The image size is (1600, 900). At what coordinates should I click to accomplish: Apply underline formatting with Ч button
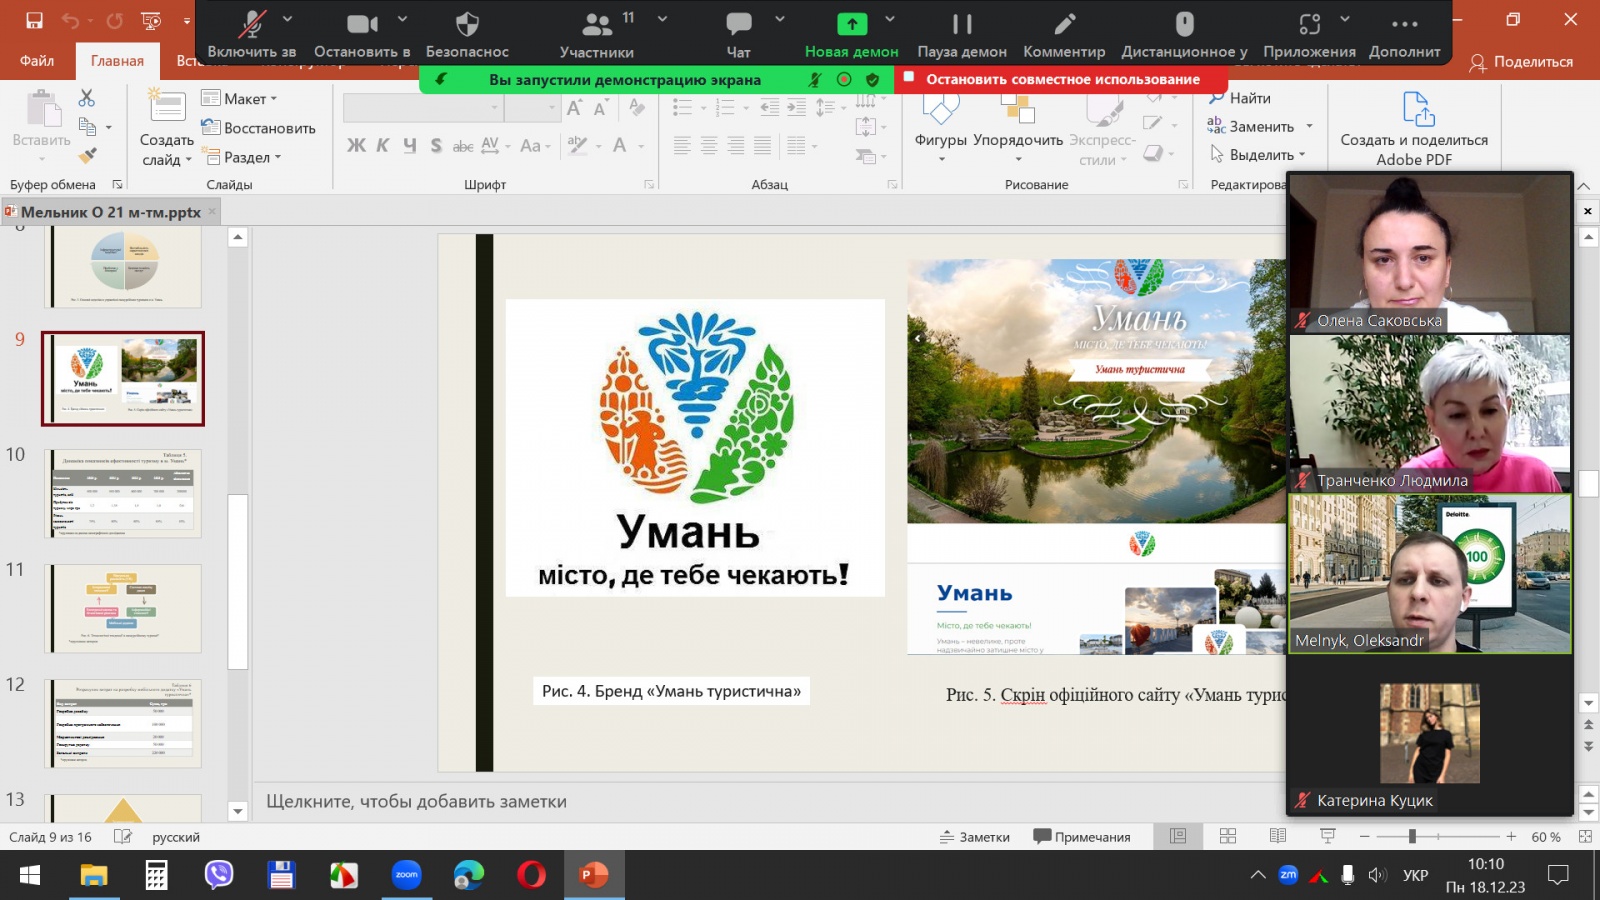point(410,145)
